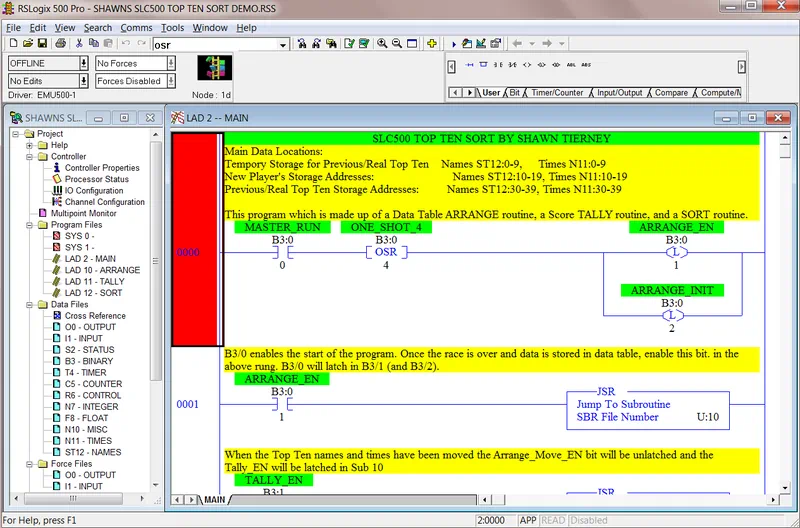Click the verify project icon
The height and width of the screenshot is (528, 800).
[364, 44]
